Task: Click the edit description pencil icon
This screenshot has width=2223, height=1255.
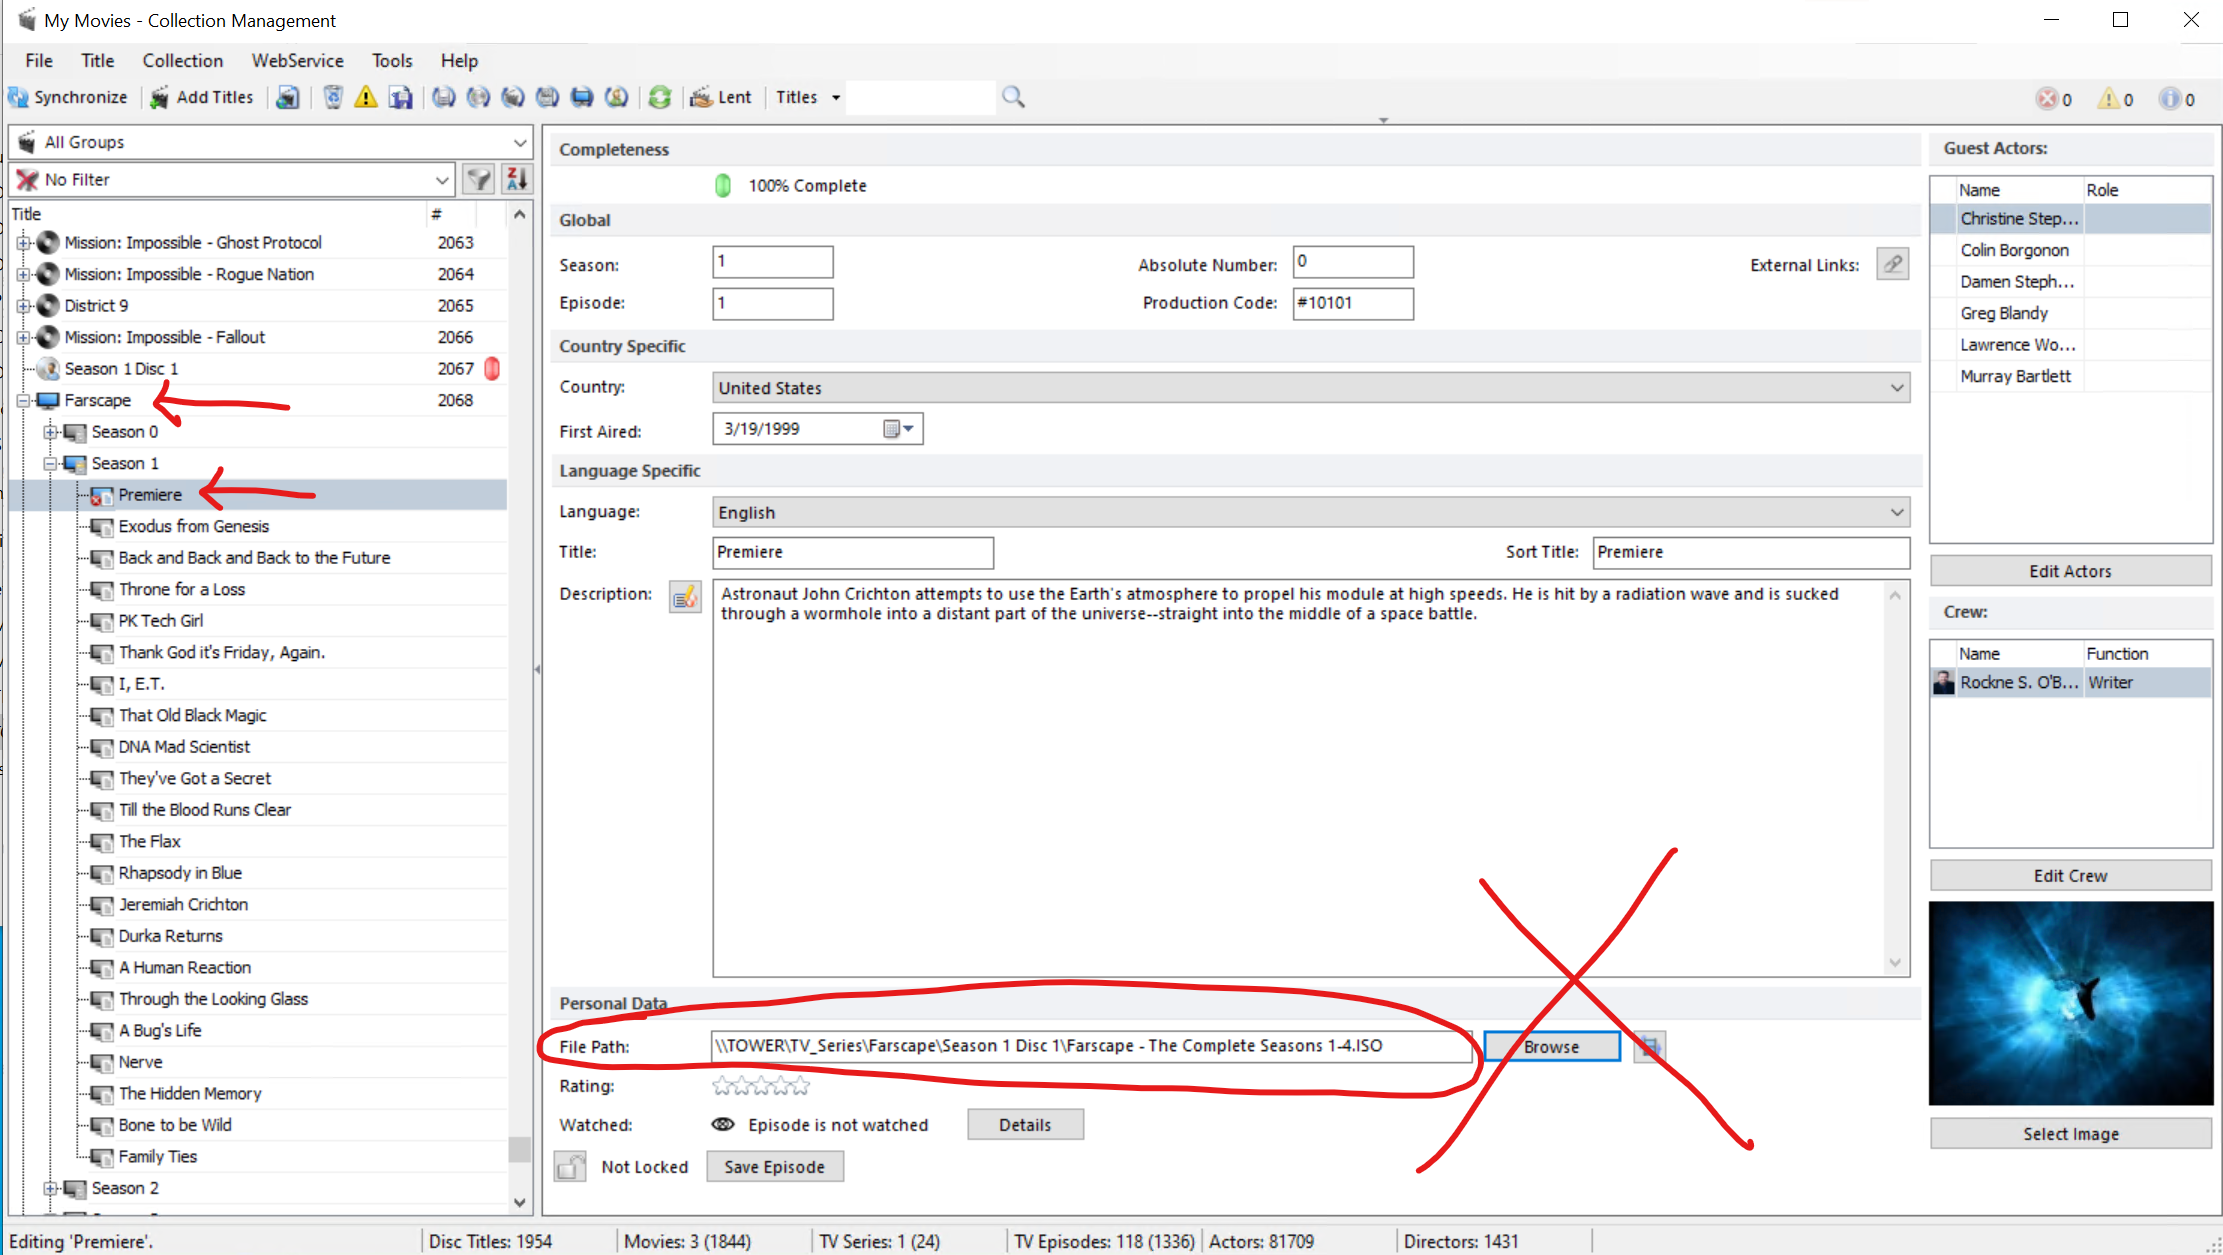Action: (x=685, y=597)
